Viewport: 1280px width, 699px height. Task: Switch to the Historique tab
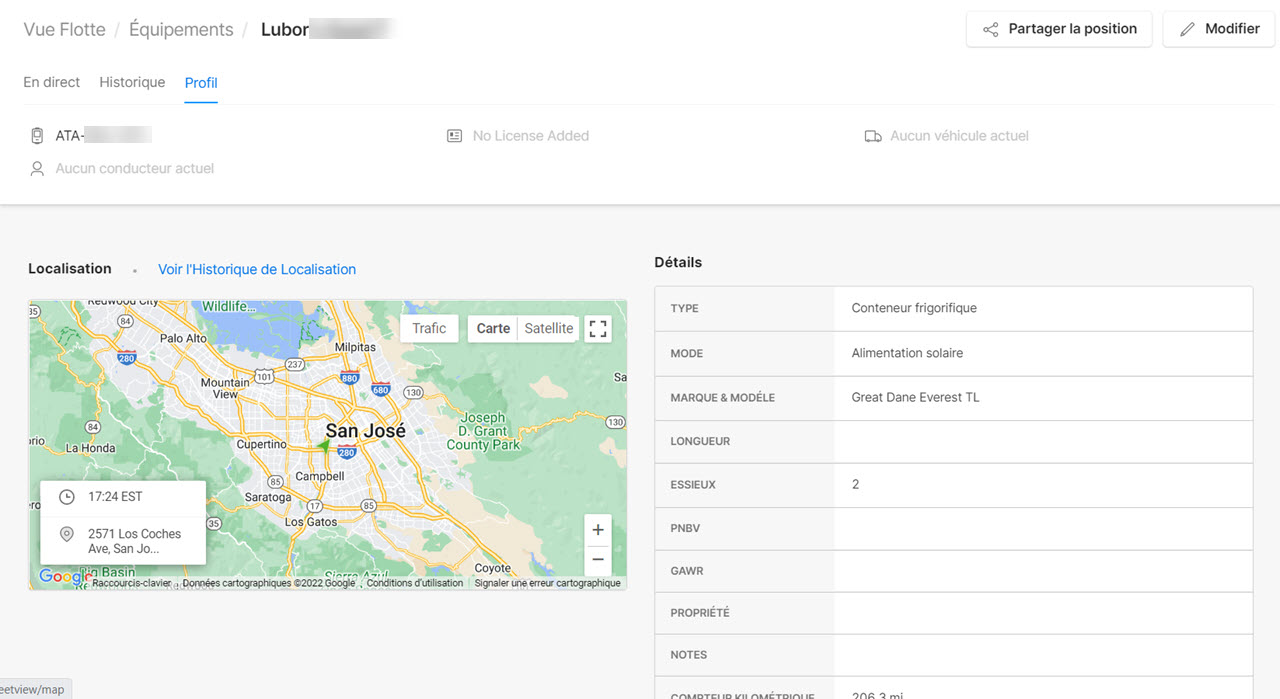(x=132, y=82)
